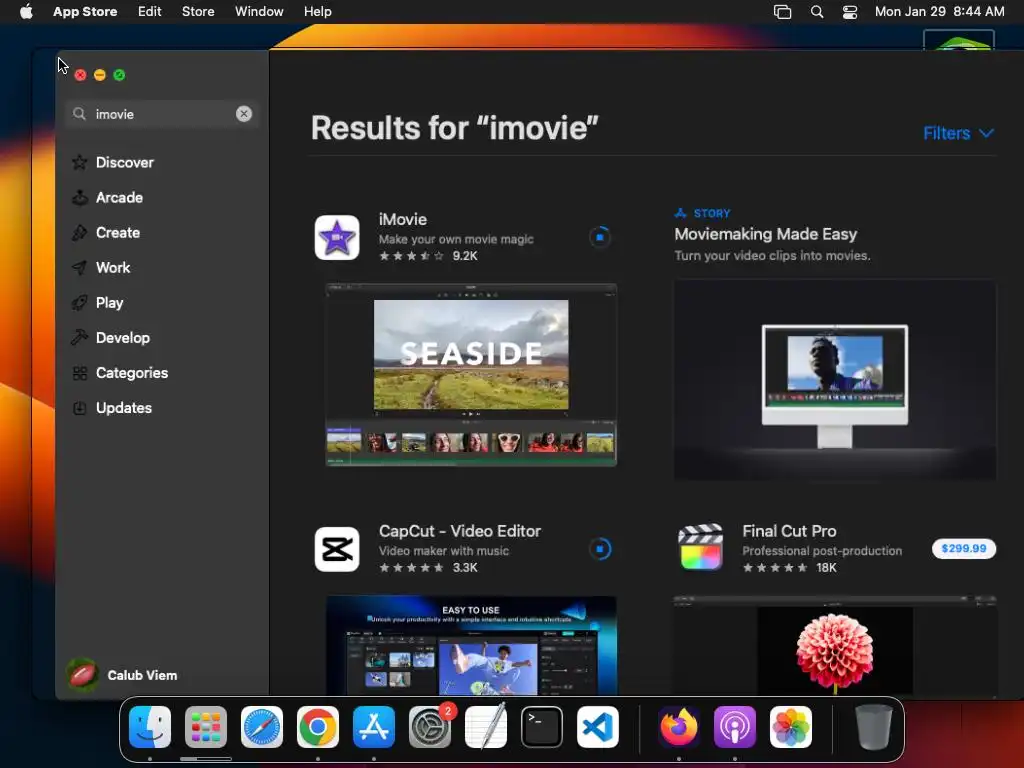Clear the imovie search text
Screen dimensions: 1024x768
[244, 114]
